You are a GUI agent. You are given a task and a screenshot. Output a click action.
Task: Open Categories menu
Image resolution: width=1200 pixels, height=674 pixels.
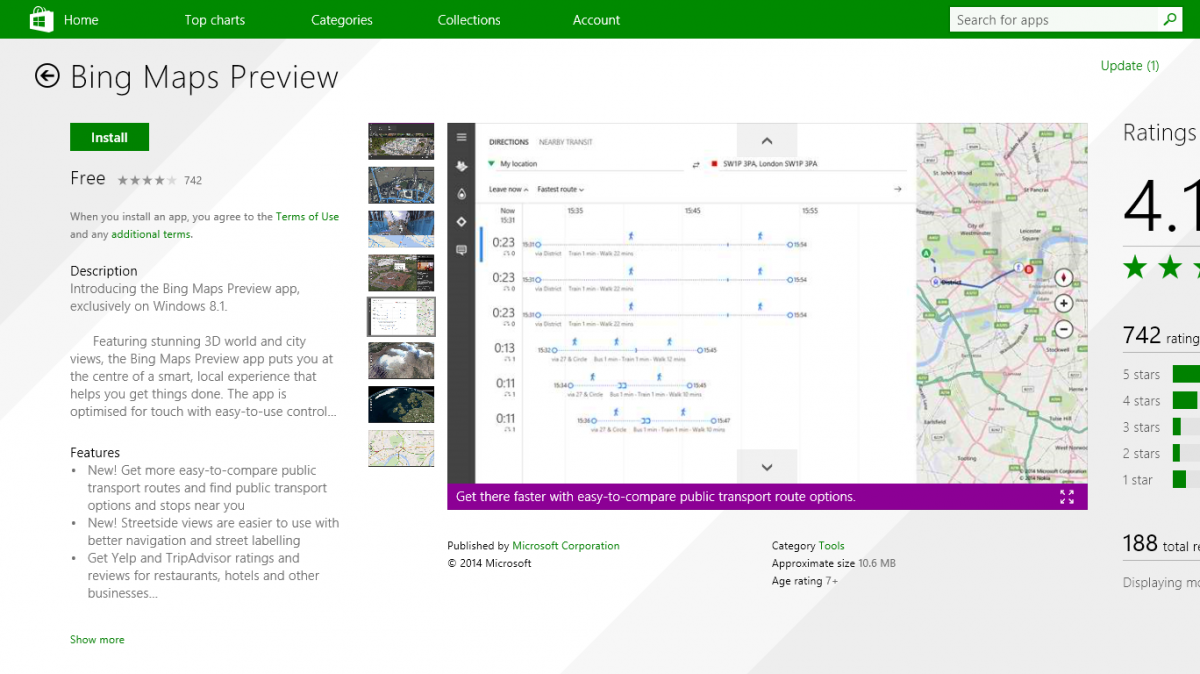point(341,20)
